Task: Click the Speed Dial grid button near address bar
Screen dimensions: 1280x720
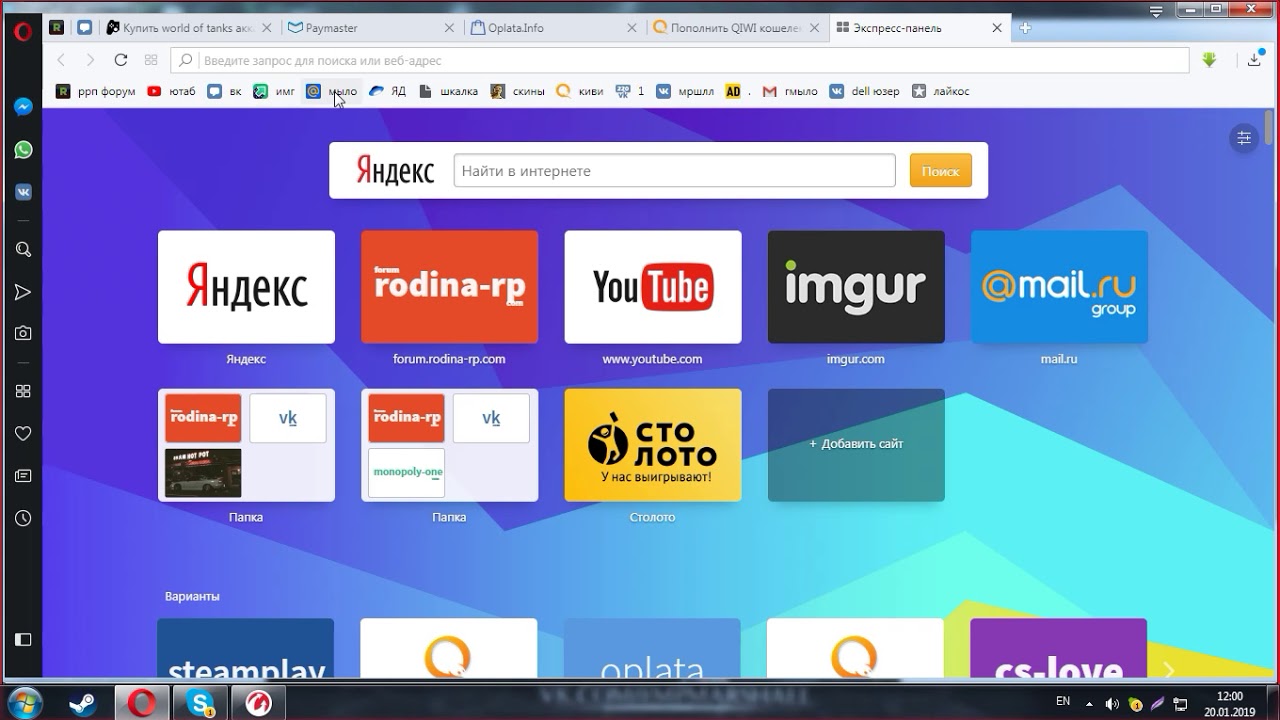Action: 151,60
